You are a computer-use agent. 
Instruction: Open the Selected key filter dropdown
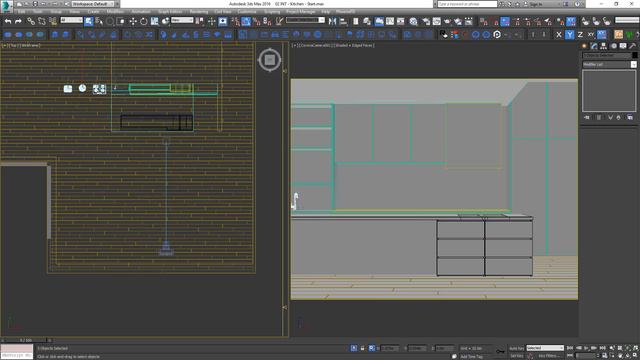click(x=545, y=348)
